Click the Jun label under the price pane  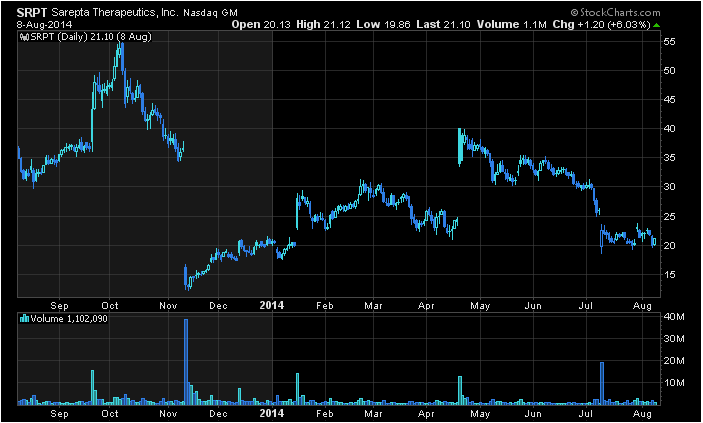[x=533, y=306]
